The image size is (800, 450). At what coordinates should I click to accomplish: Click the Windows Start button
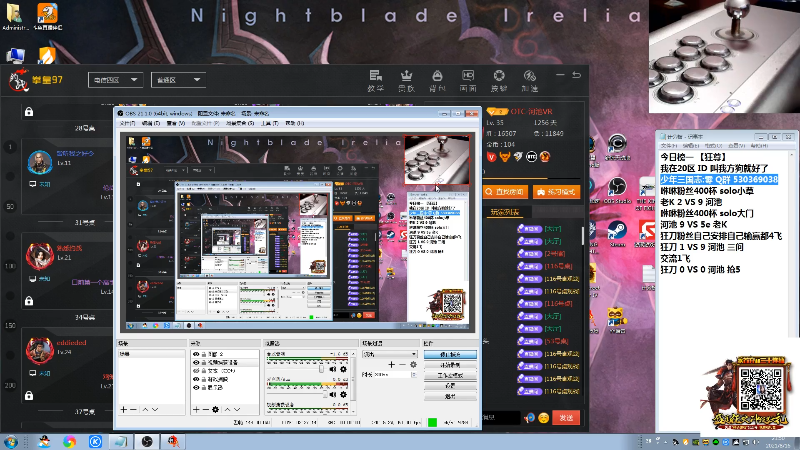point(11,441)
